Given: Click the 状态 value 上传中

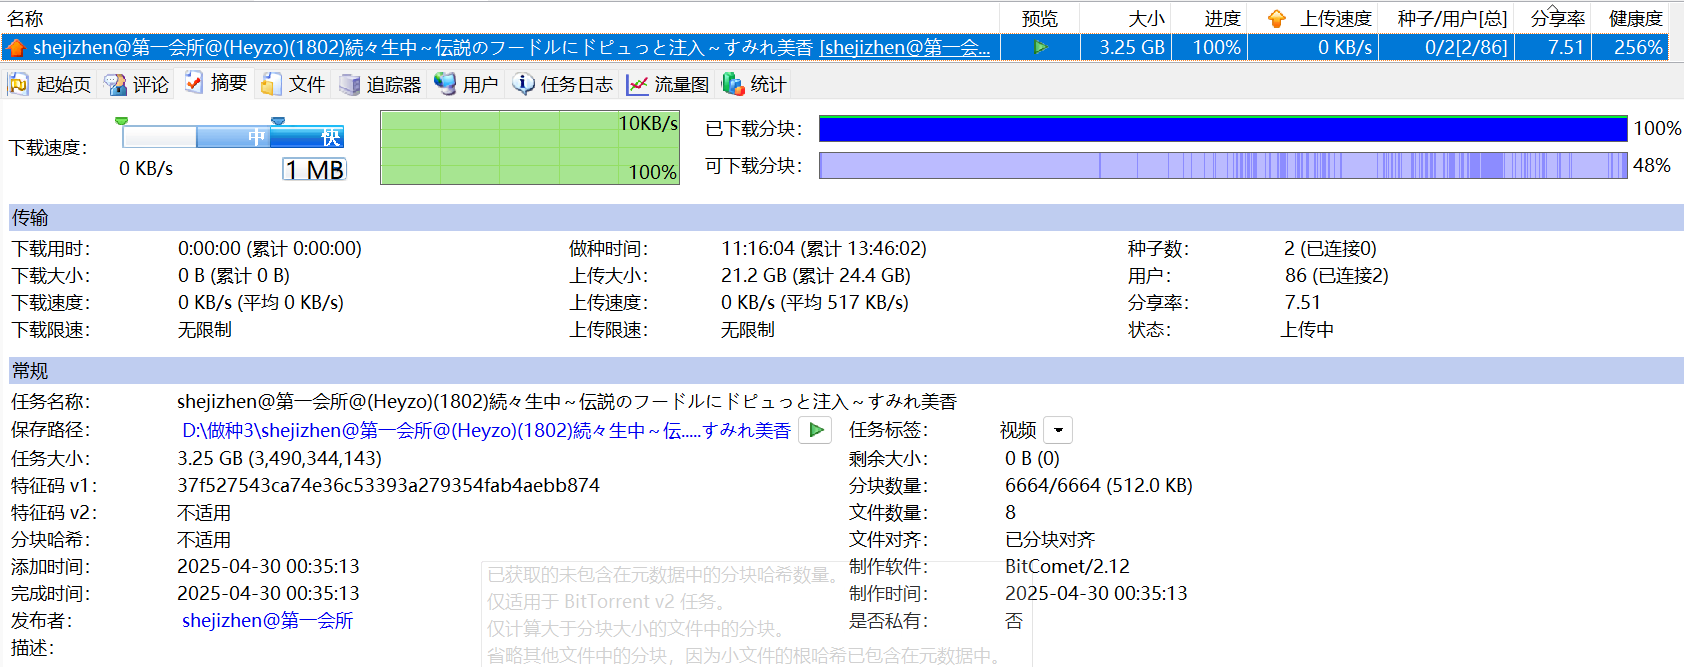Looking at the screenshot, I should click(1307, 329).
